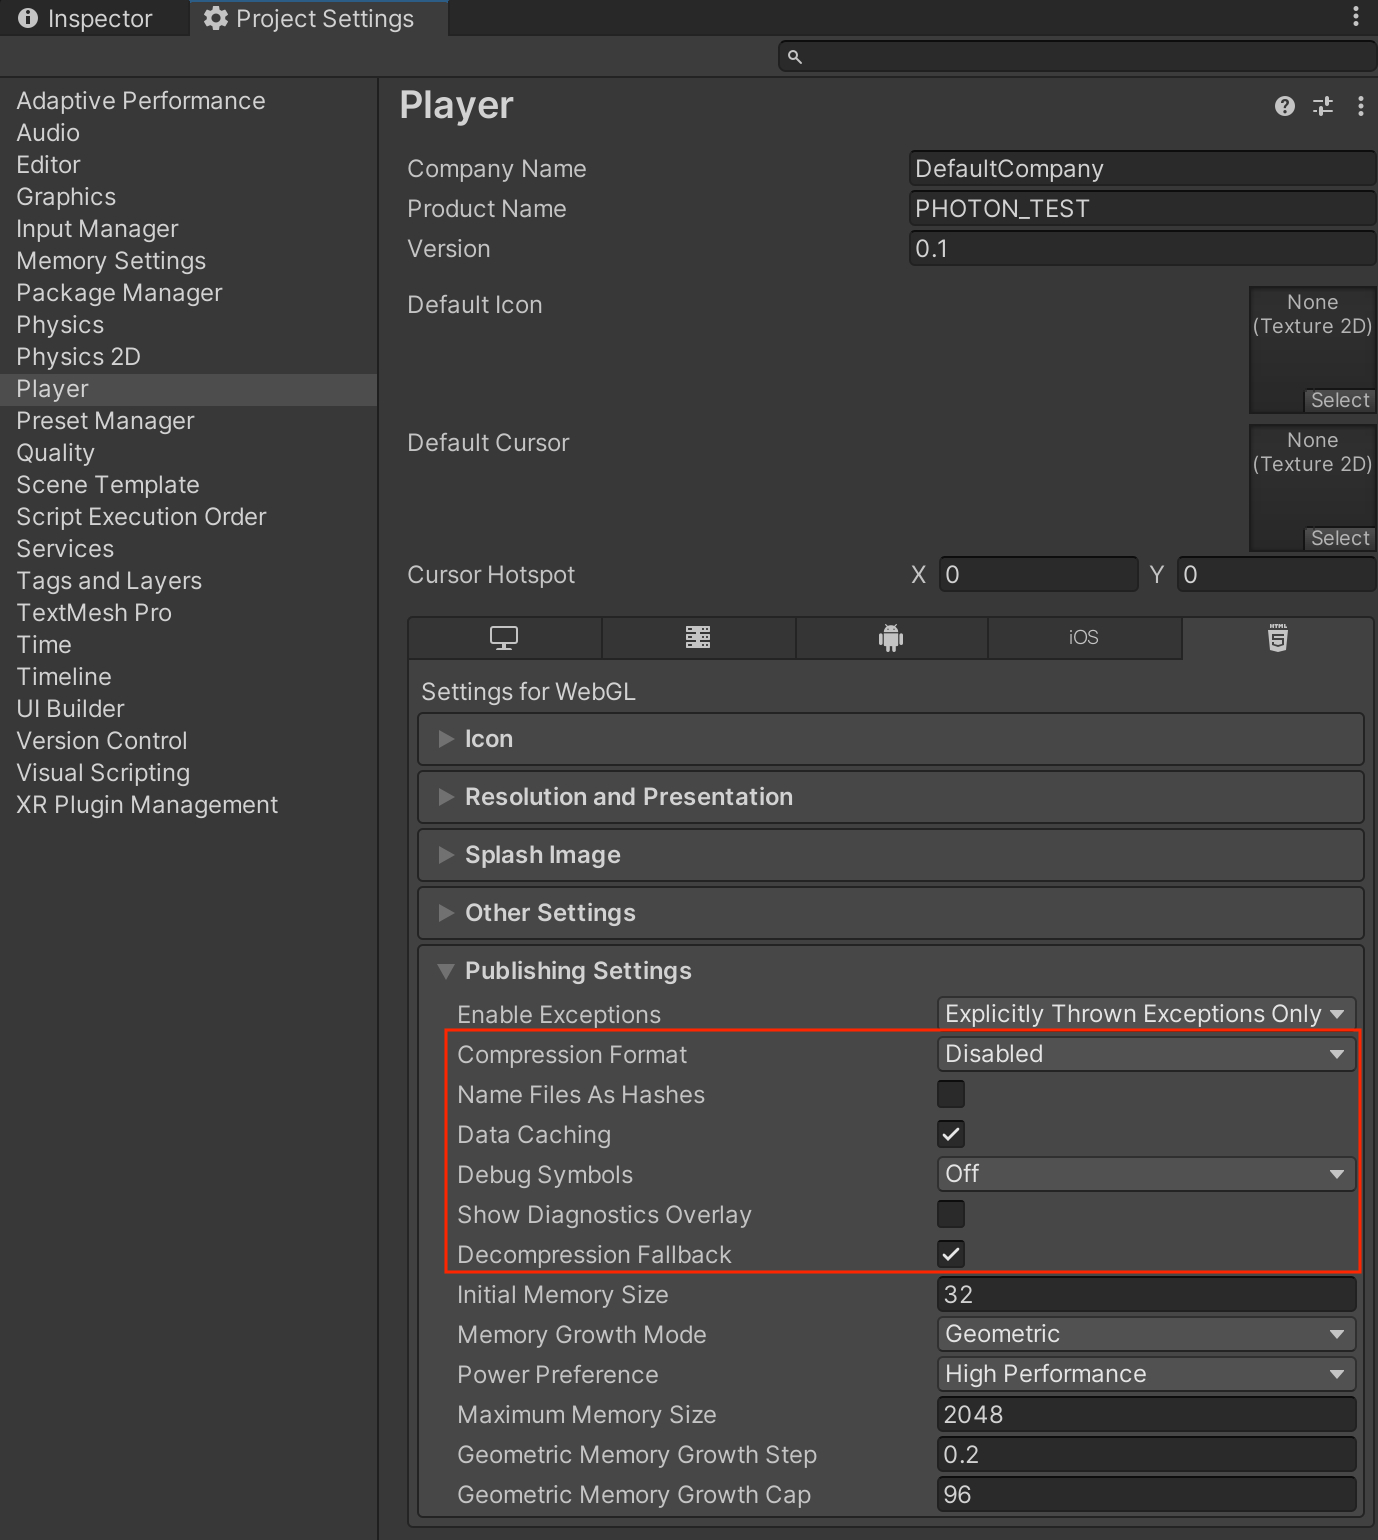Switch to the Standalone platform settings icon
This screenshot has width=1378, height=1540.
[504, 638]
